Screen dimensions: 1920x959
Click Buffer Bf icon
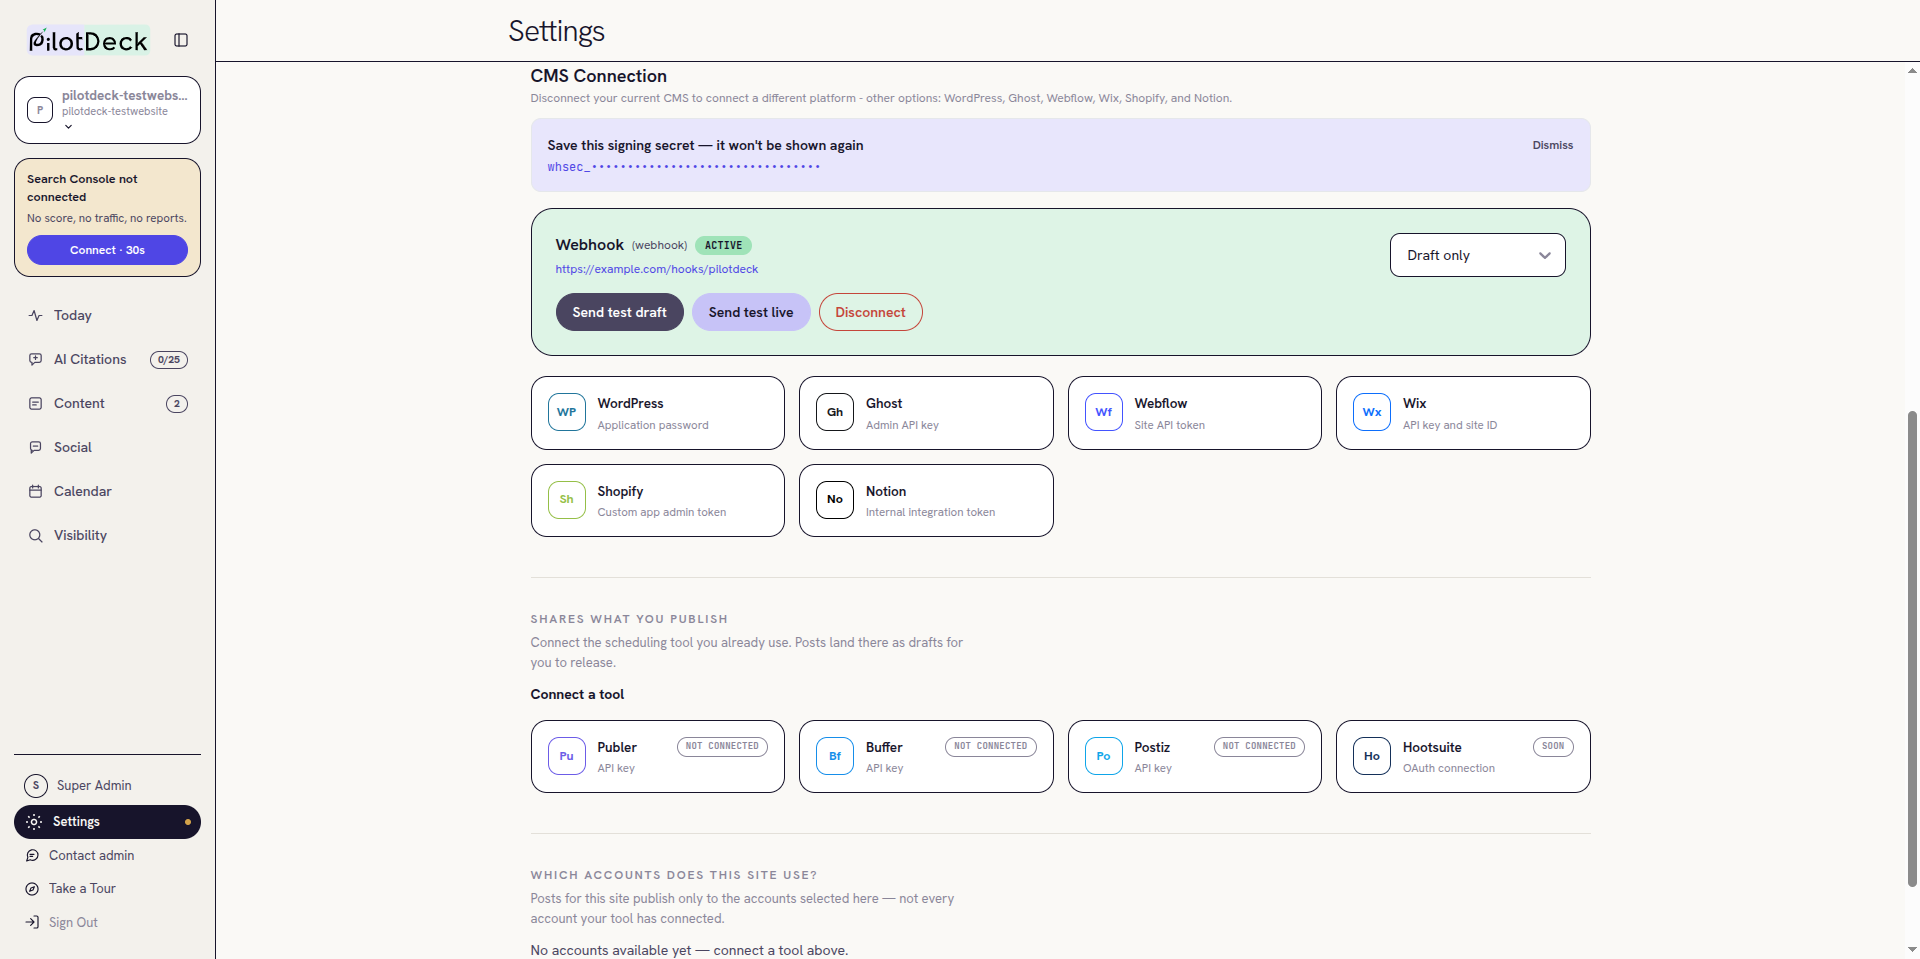click(x=835, y=756)
